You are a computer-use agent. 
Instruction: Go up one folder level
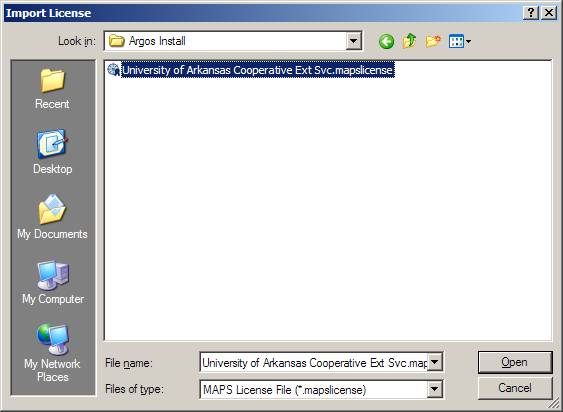(x=409, y=41)
